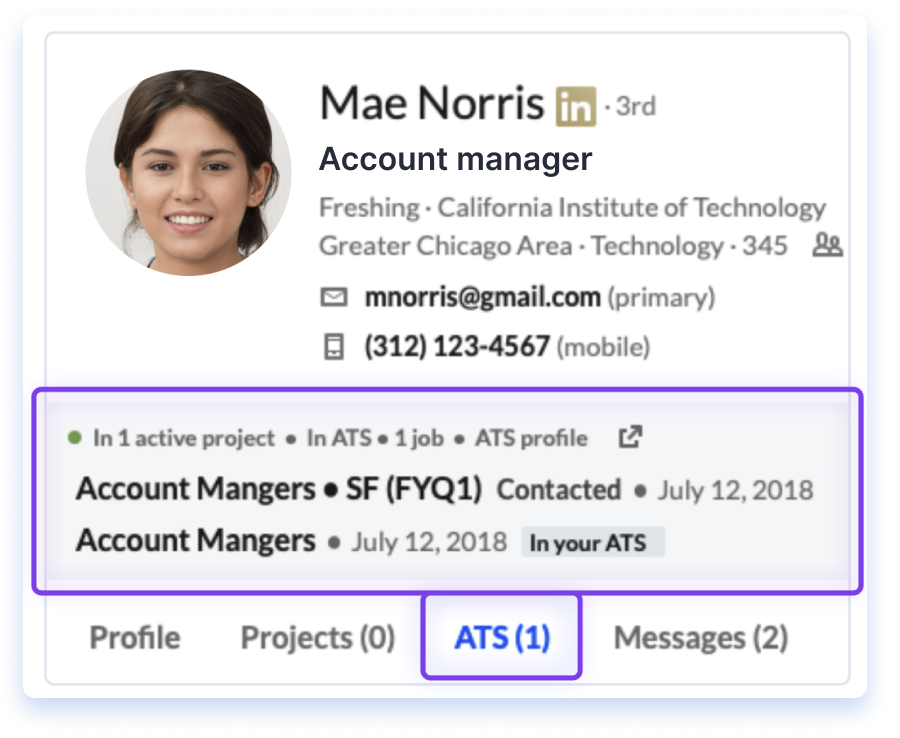Viewport: 900px width, 738px height.
Task: Click Freshing company name
Action: coord(369,208)
